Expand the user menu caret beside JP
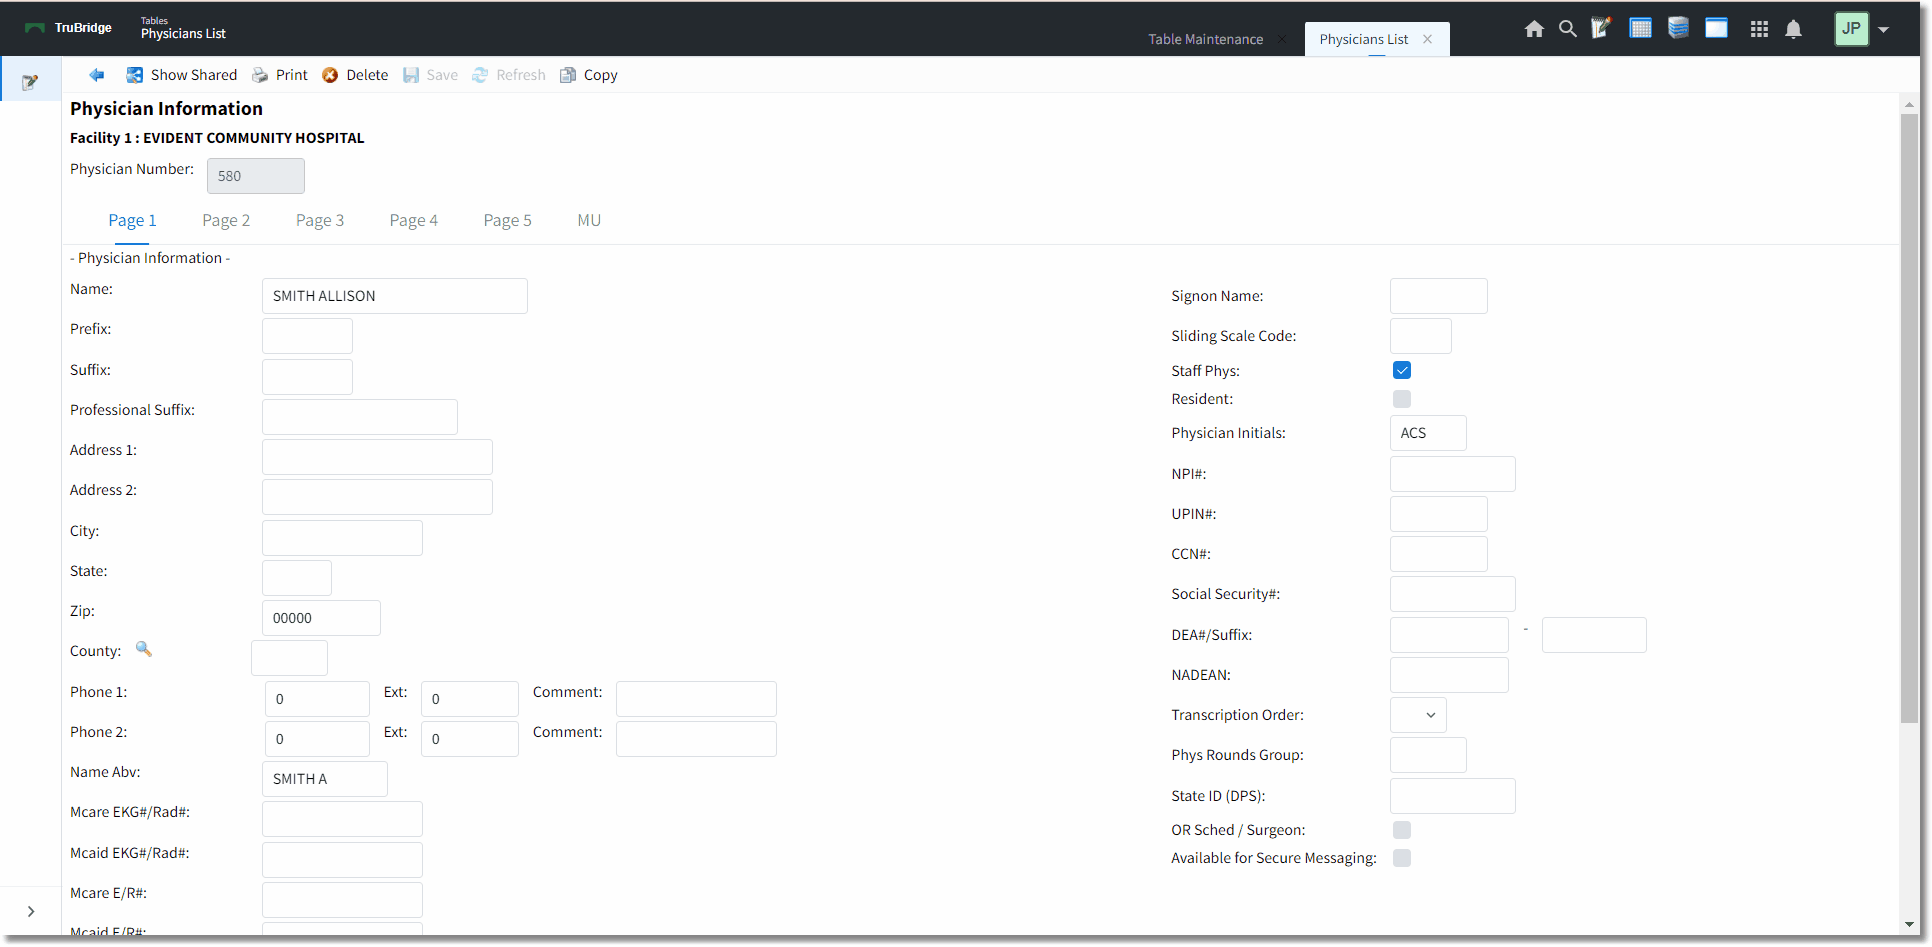The height and width of the screenshot is (947, 1932). (x=1884, y=29)
